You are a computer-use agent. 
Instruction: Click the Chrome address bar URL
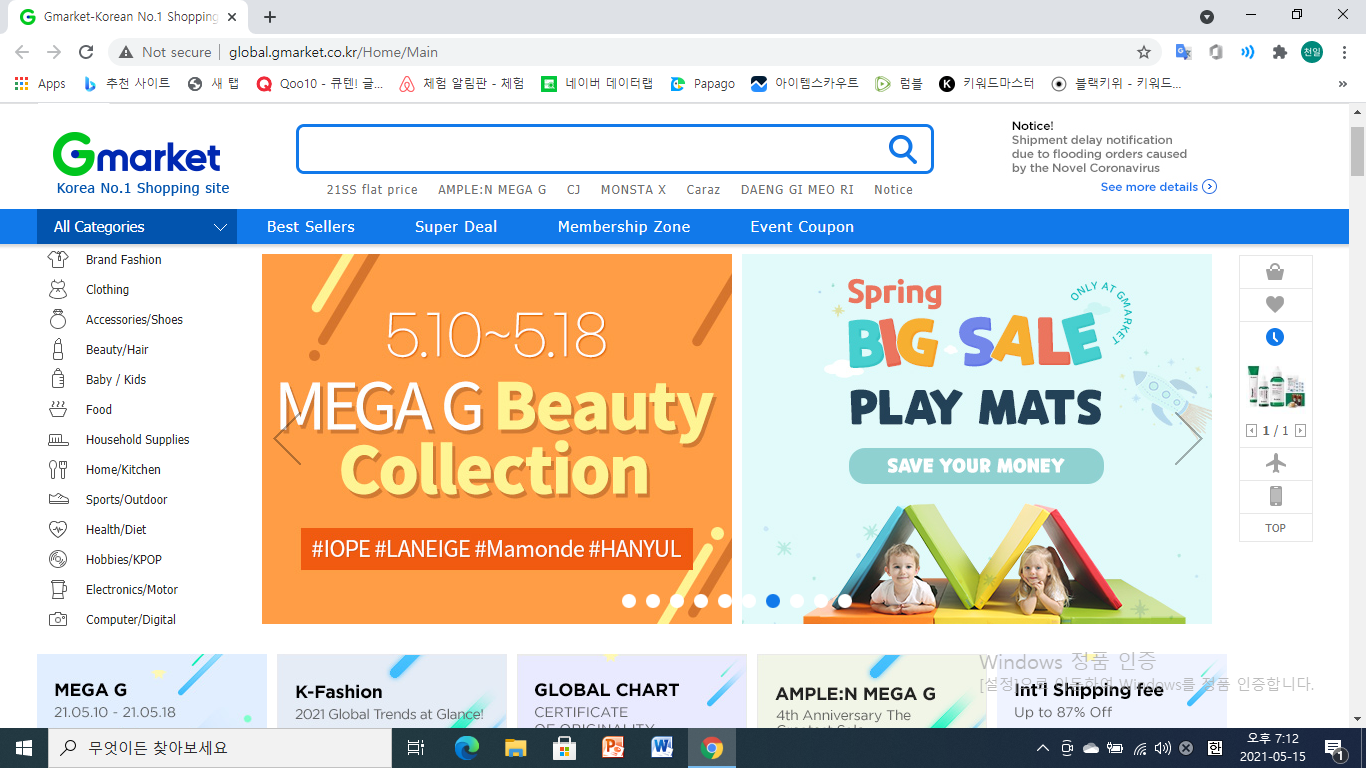tap(333, 52)
